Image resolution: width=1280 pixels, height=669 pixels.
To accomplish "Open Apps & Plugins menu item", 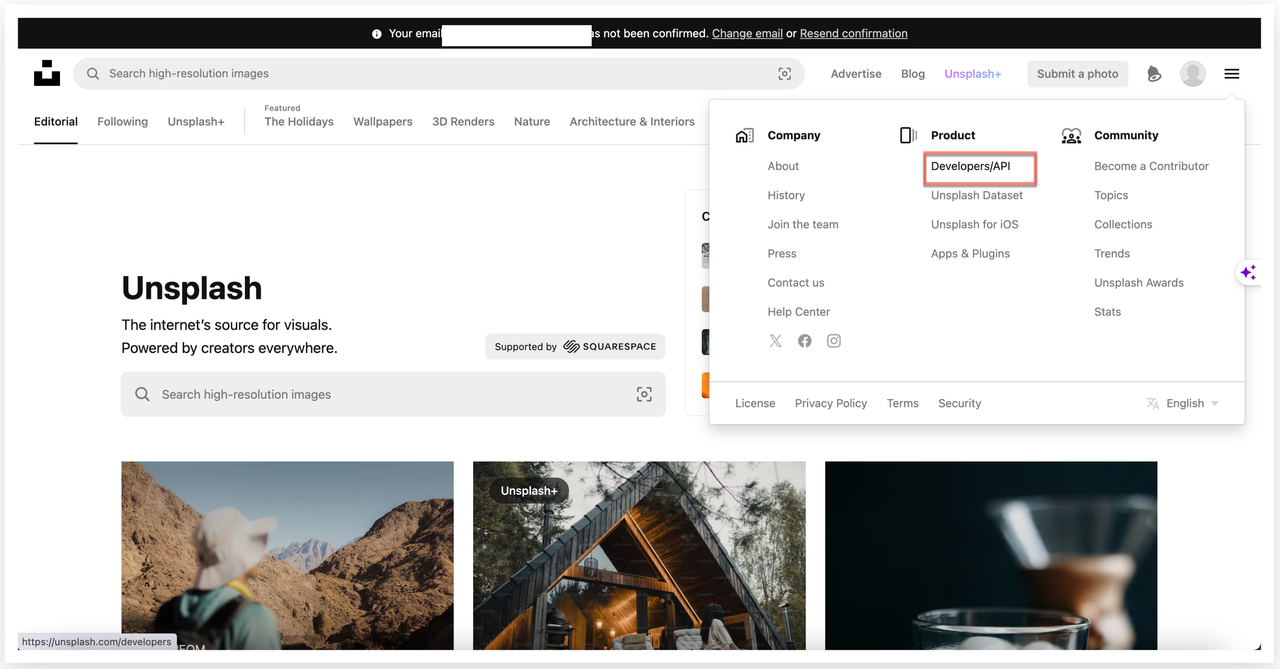I will (971, 253).
